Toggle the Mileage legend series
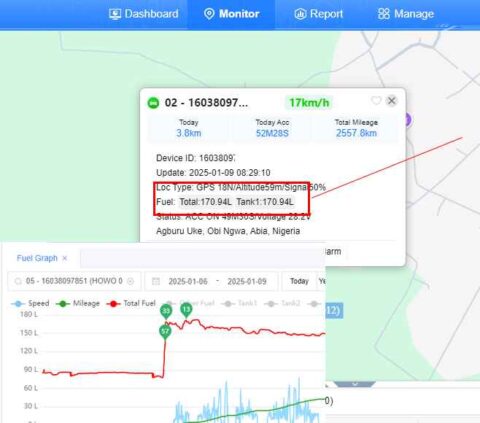The height and width of the screenshot is (423, 480). click(78, 303)
